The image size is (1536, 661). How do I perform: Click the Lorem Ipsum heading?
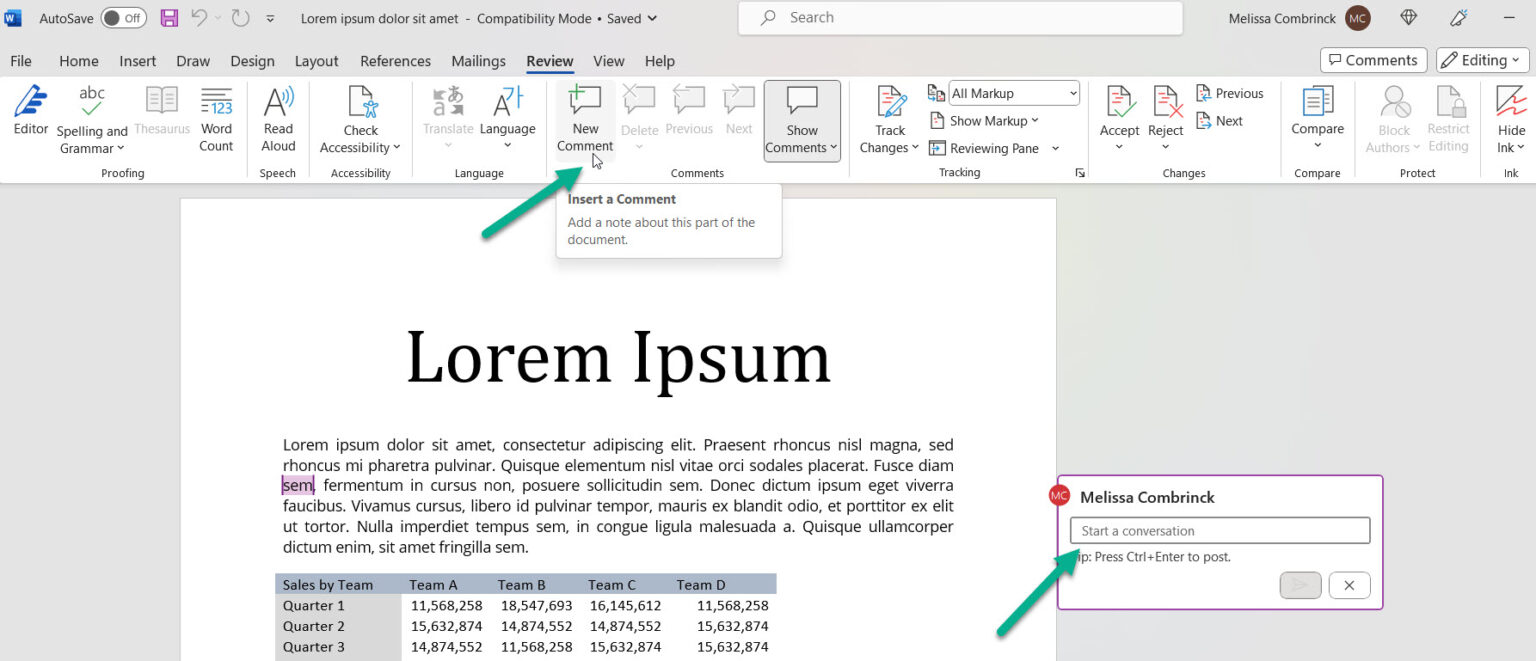coord(619,357)
